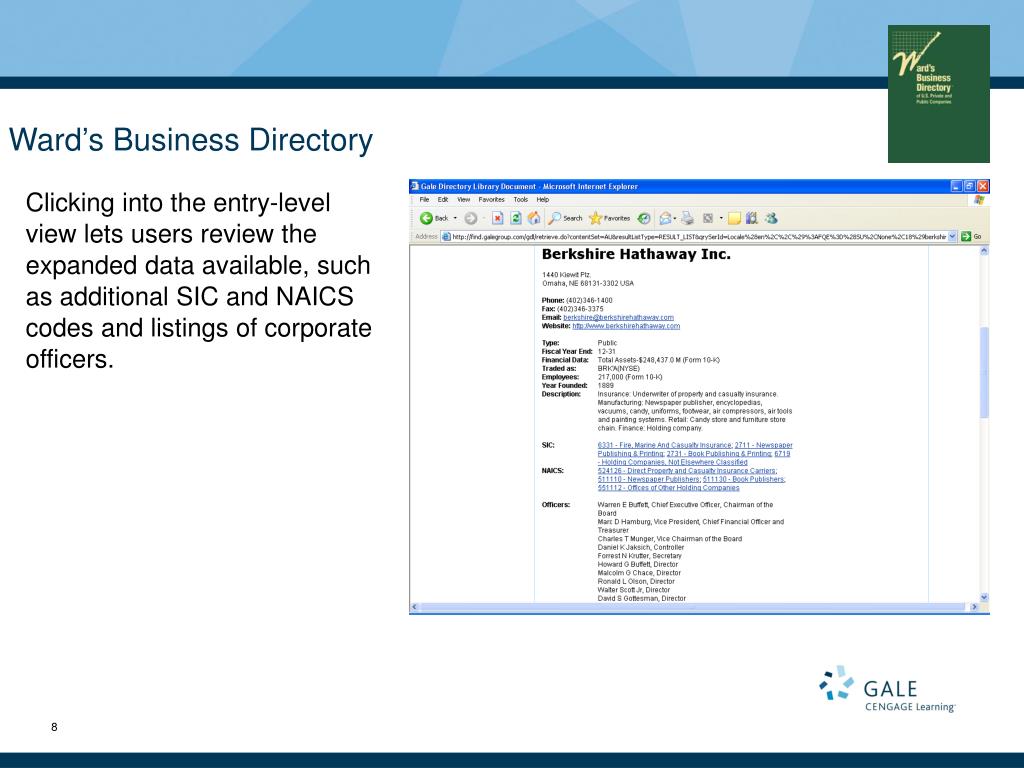Click the phone number (402)346-1400
Image resolution: width=1024 pixels, height=768 pixels.
589,300
